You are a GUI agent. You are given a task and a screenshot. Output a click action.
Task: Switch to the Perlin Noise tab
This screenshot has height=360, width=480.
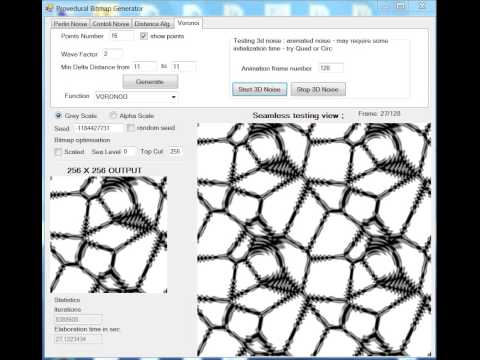click(x=70, y=24)
